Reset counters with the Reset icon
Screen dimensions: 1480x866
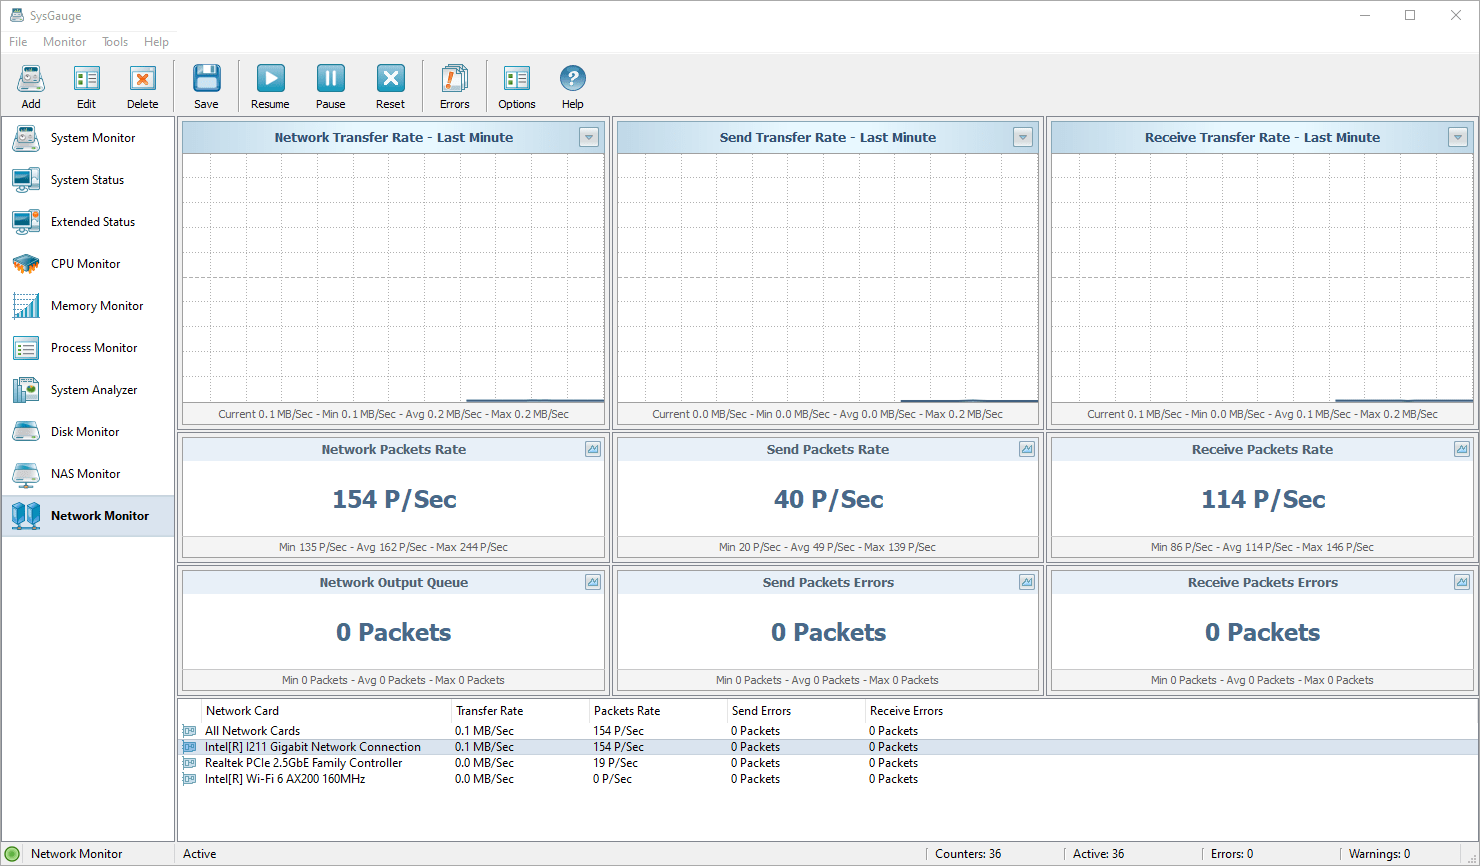(x=390, y=86)
